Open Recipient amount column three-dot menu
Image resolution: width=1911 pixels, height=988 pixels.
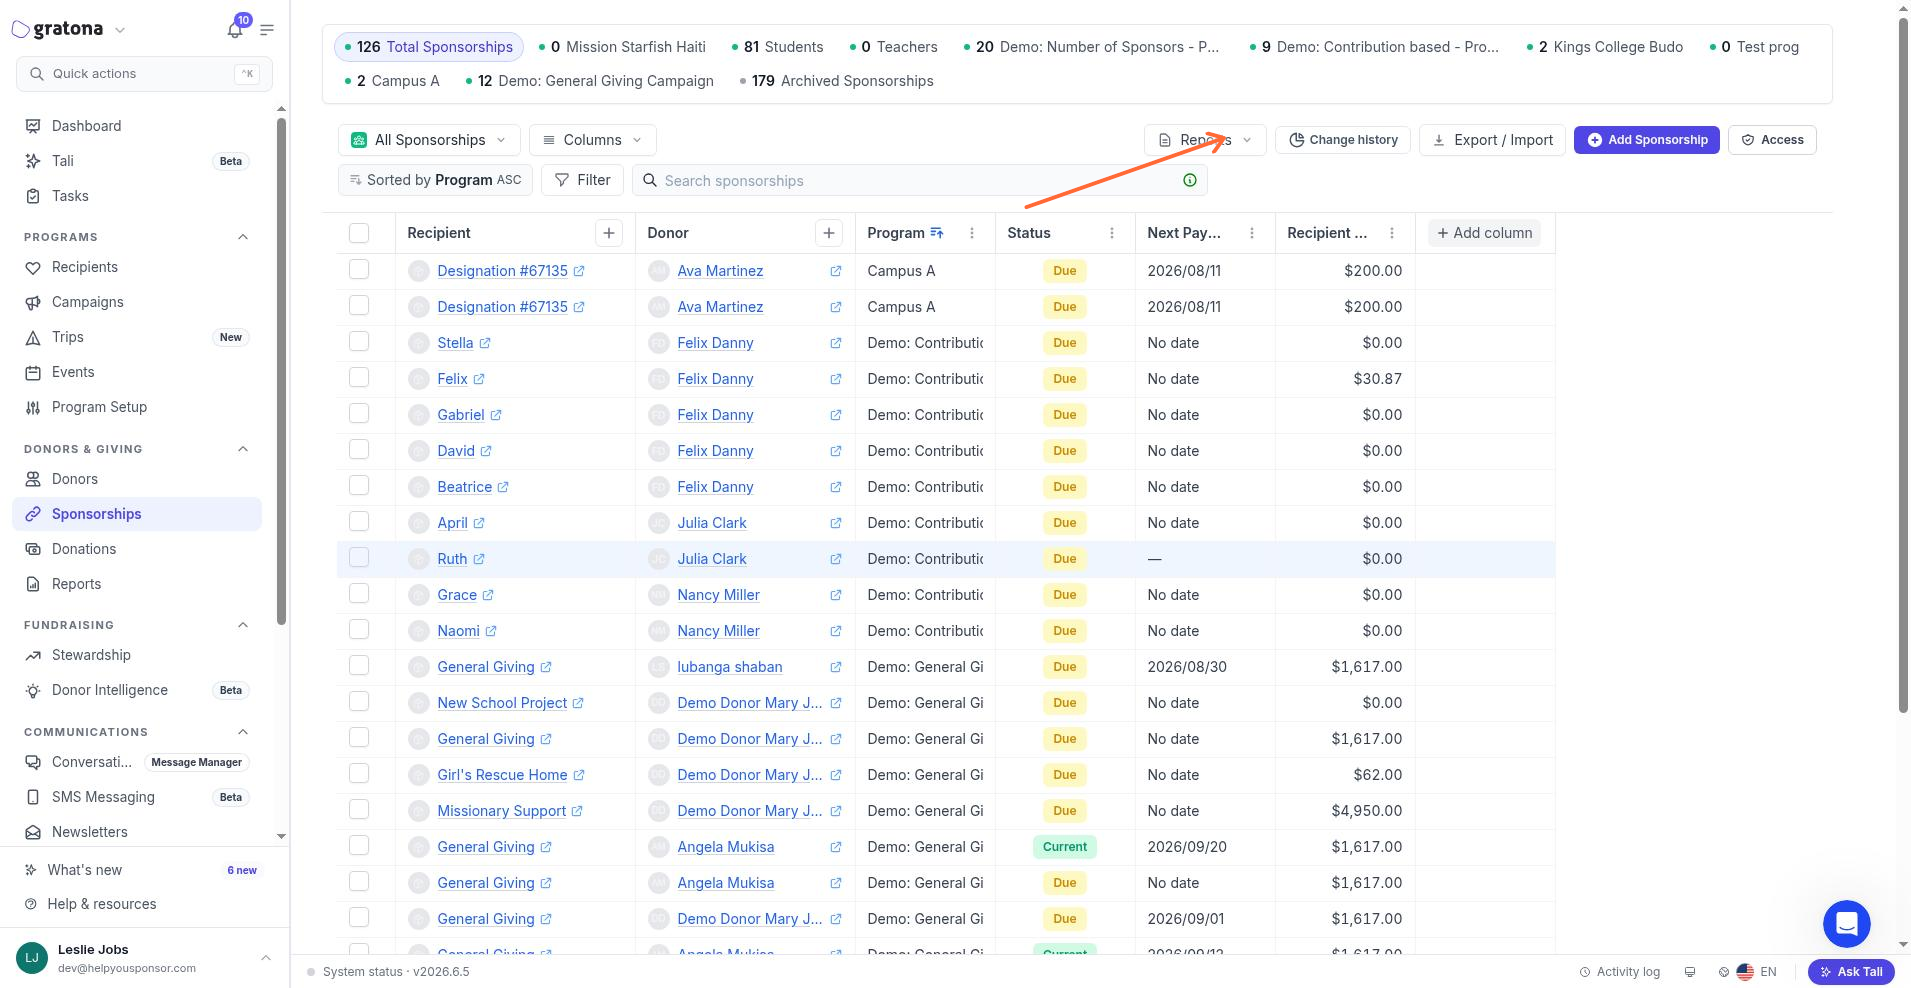pos(1392,233)
